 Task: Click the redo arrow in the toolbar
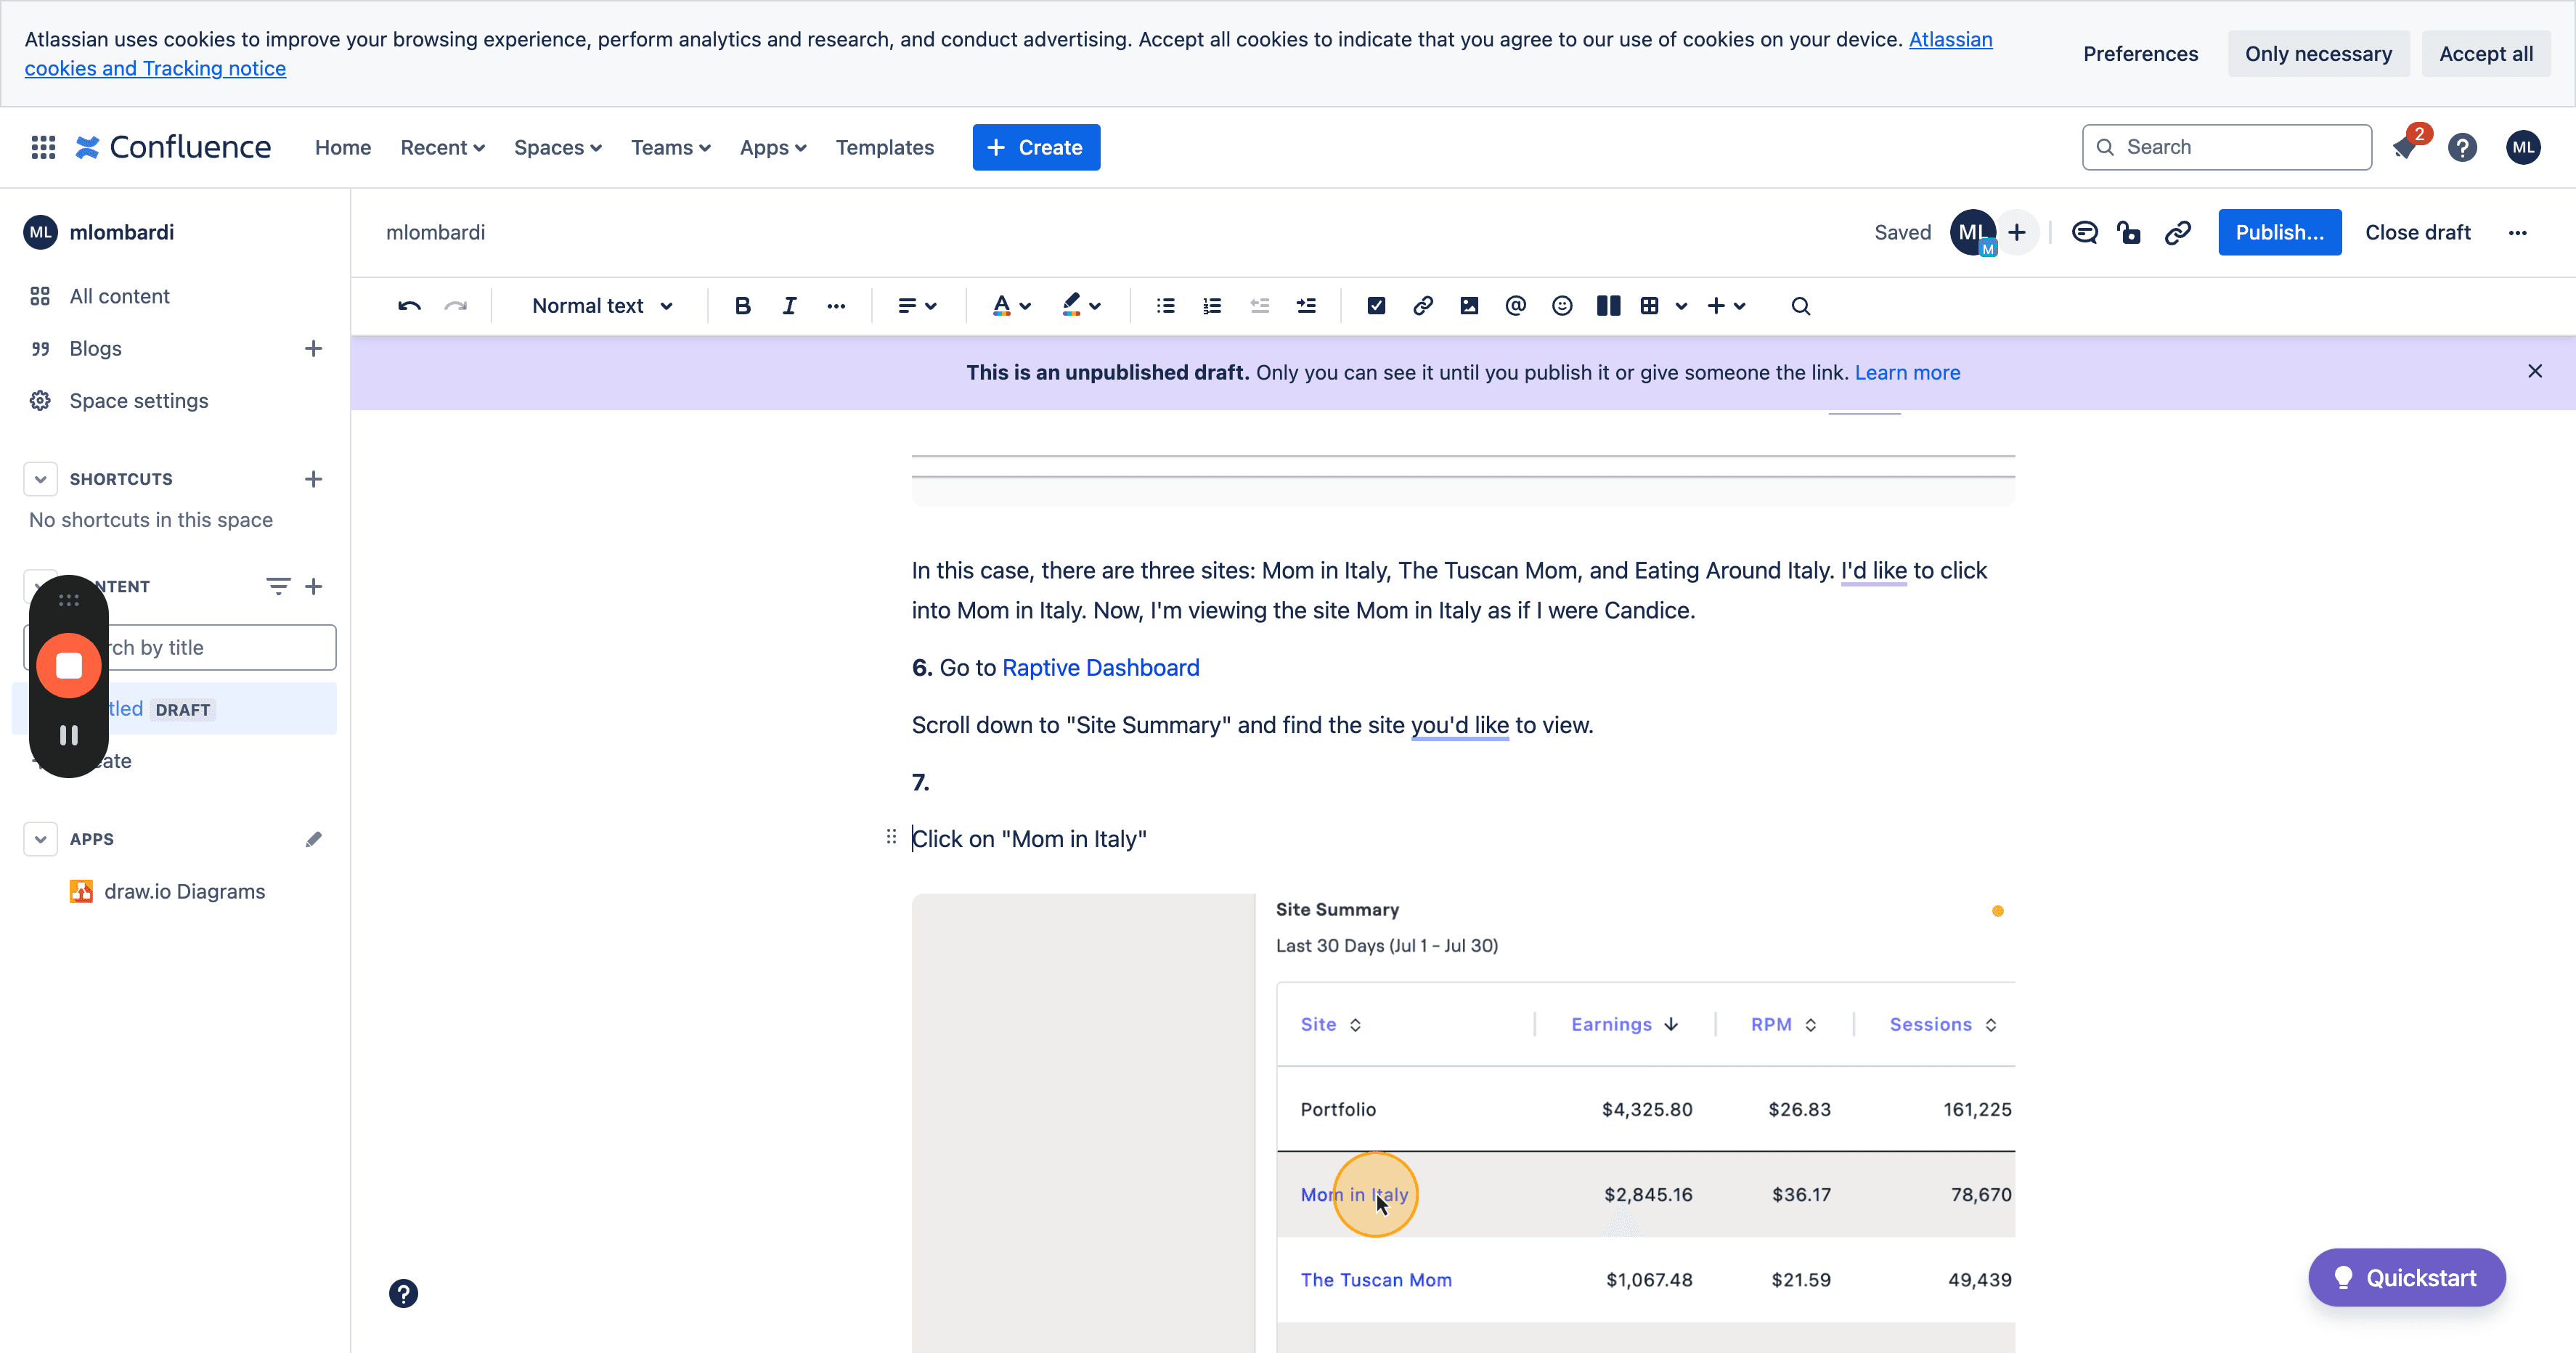(x=456, y=306)
